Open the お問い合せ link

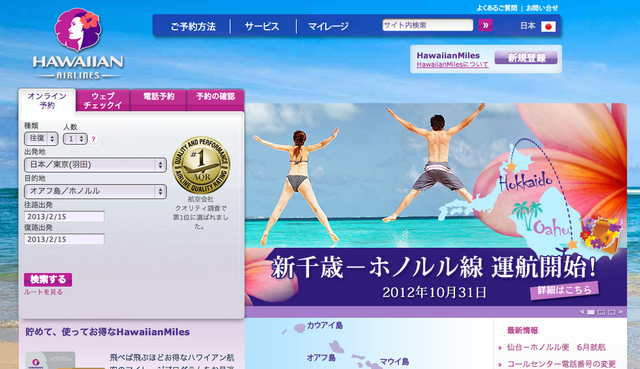pos(542,8)
